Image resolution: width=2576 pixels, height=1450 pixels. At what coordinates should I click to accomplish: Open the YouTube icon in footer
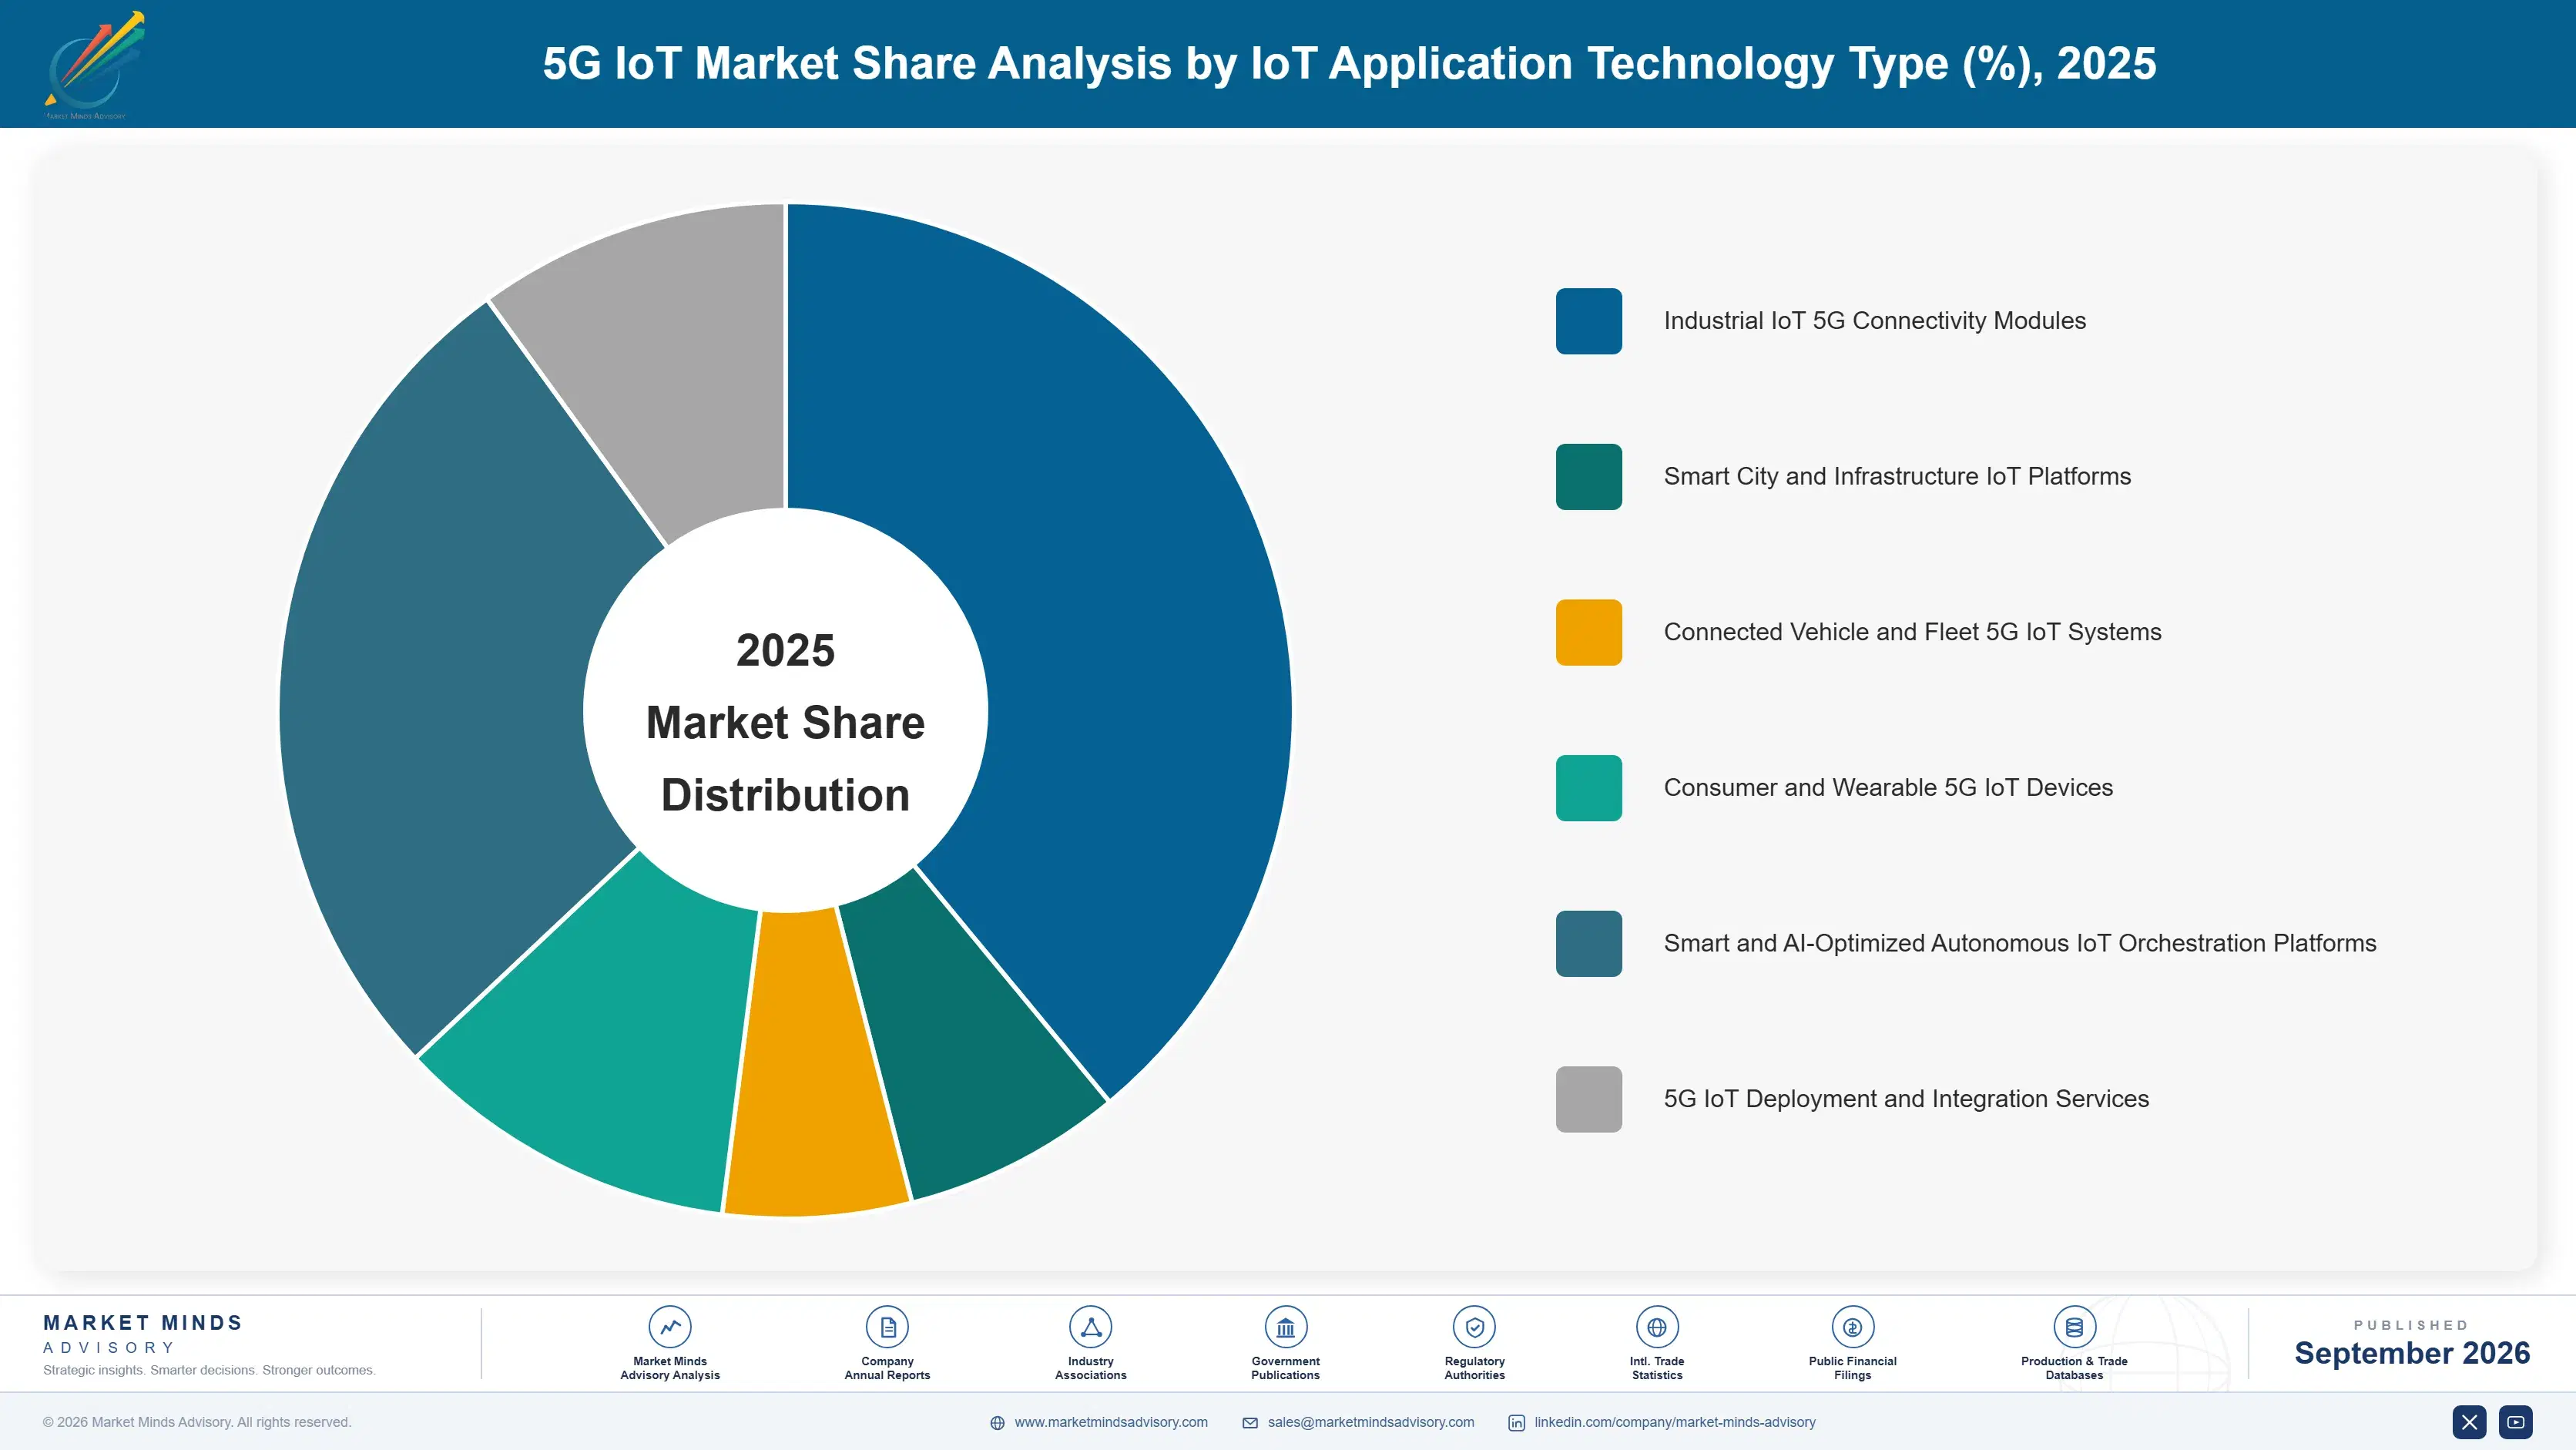click(2516, 1422)
